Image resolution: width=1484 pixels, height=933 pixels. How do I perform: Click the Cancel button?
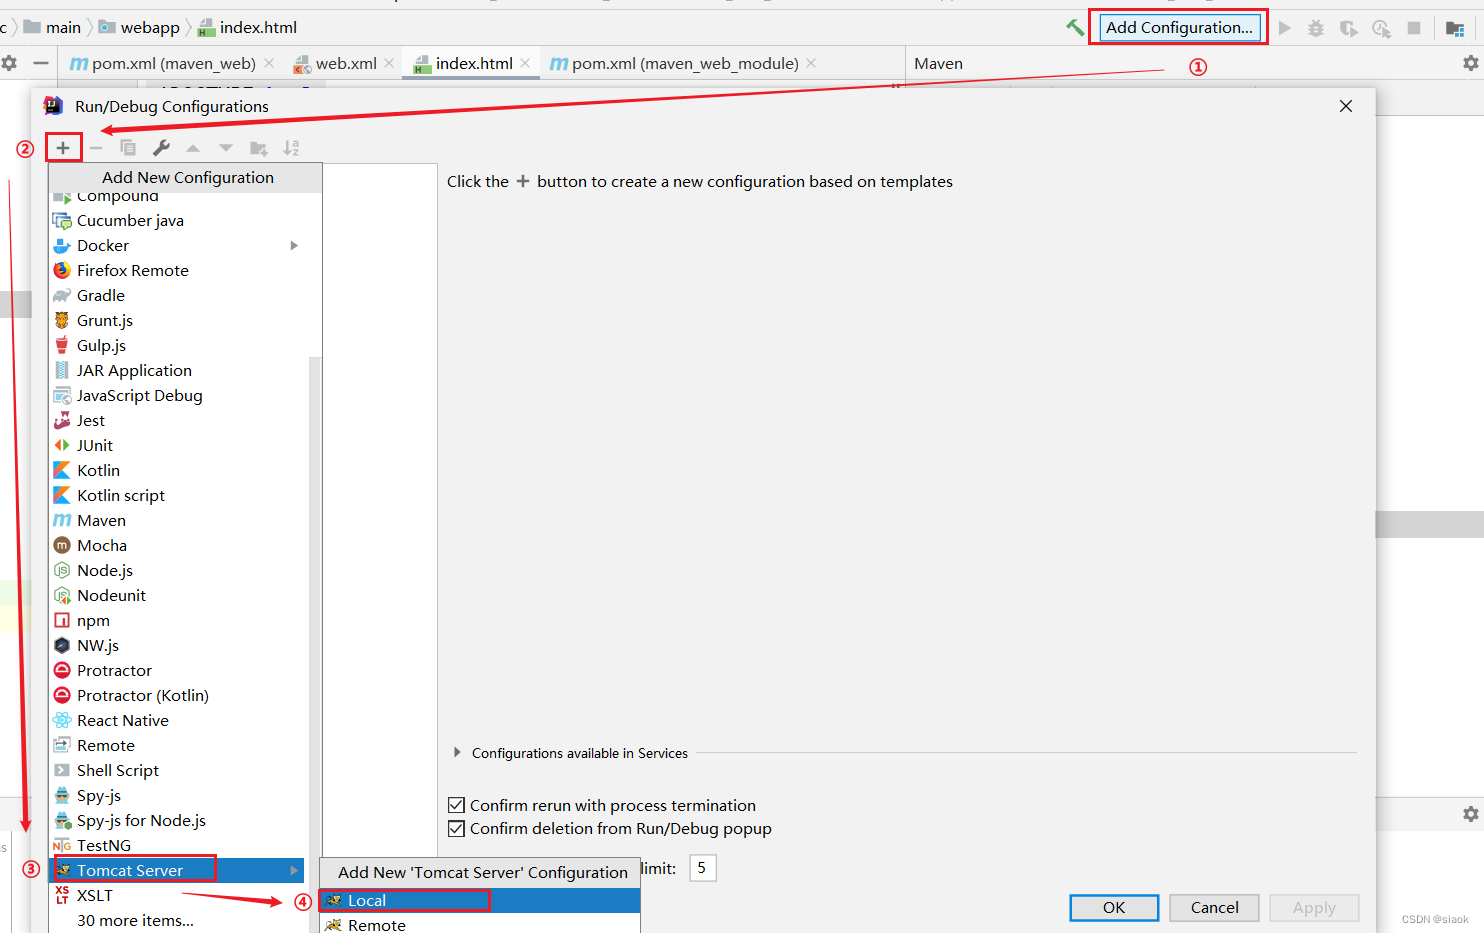(1214, 907)
